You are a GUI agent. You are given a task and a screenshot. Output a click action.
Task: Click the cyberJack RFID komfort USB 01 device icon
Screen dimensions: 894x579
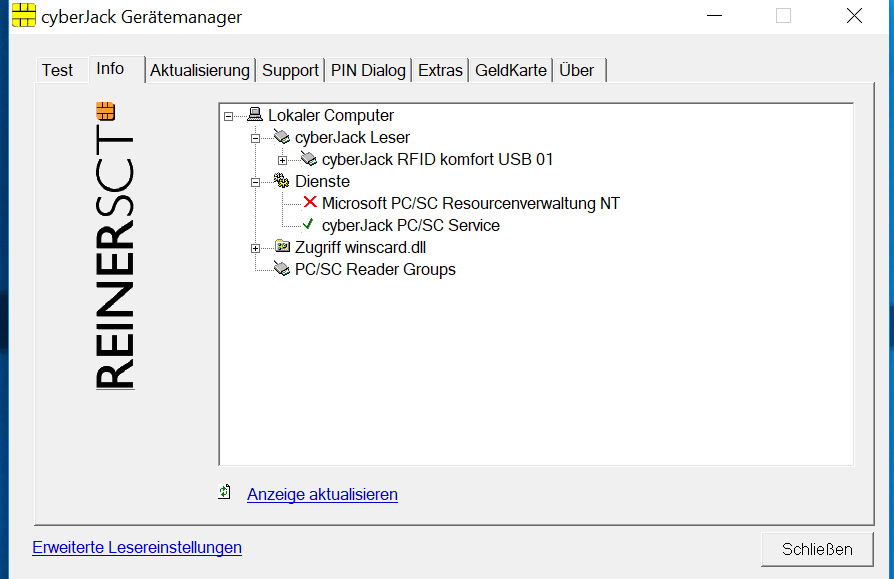pos(308,159)
